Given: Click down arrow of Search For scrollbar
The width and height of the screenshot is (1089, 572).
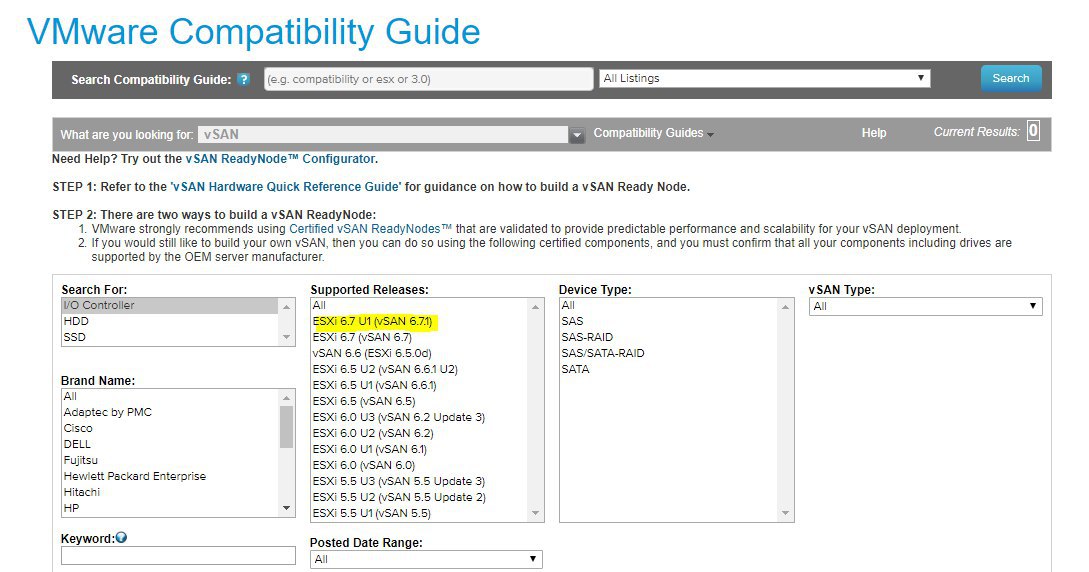Looking at the screenshot, I should click(x=286, y=337).
